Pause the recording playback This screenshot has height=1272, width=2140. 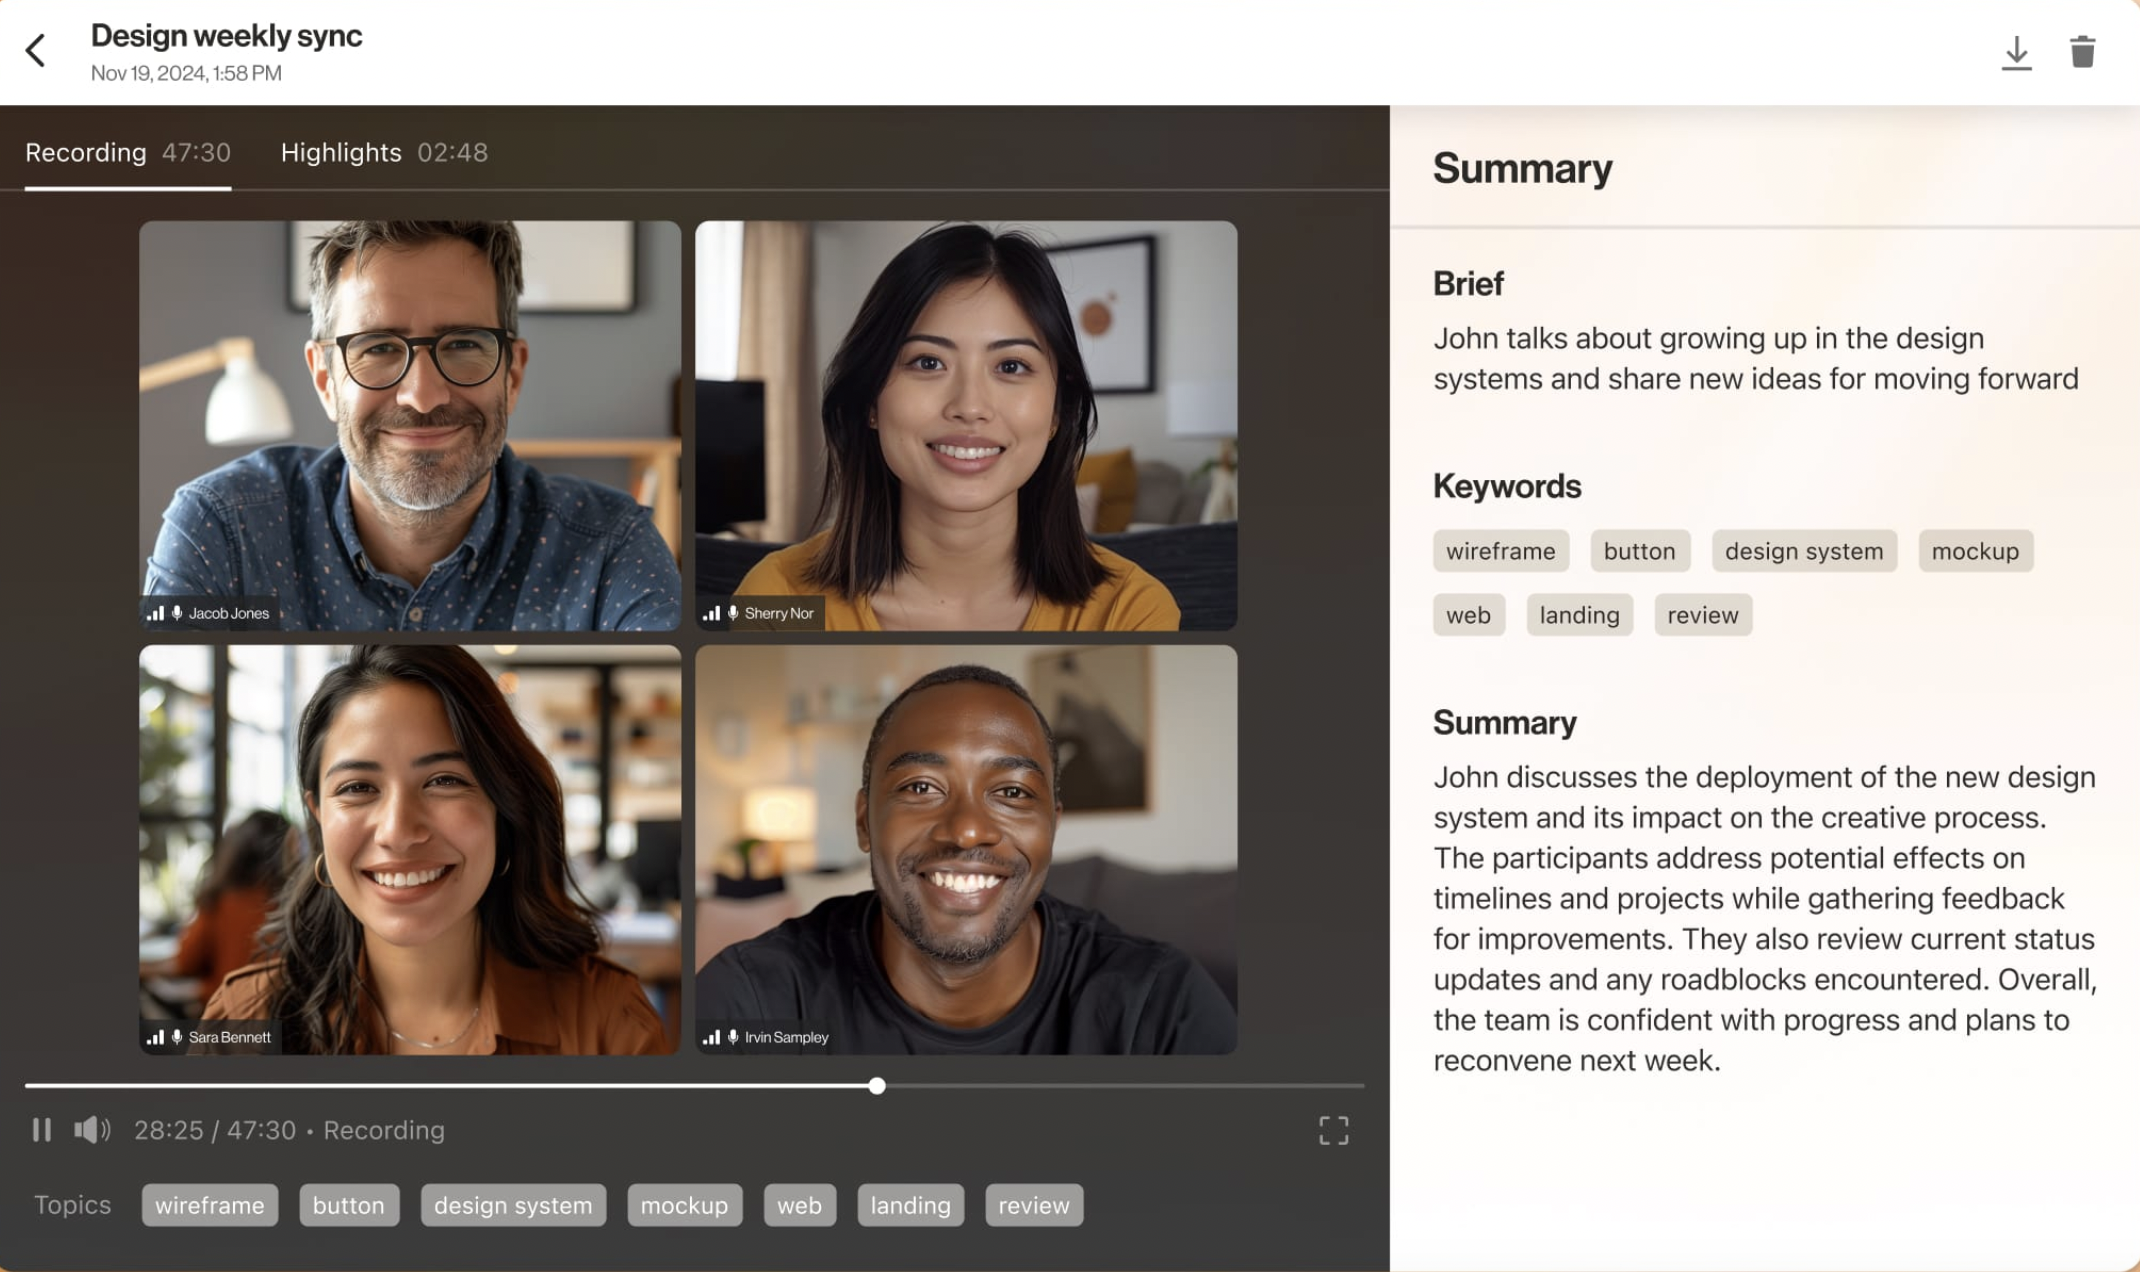tap(41, 1130)
